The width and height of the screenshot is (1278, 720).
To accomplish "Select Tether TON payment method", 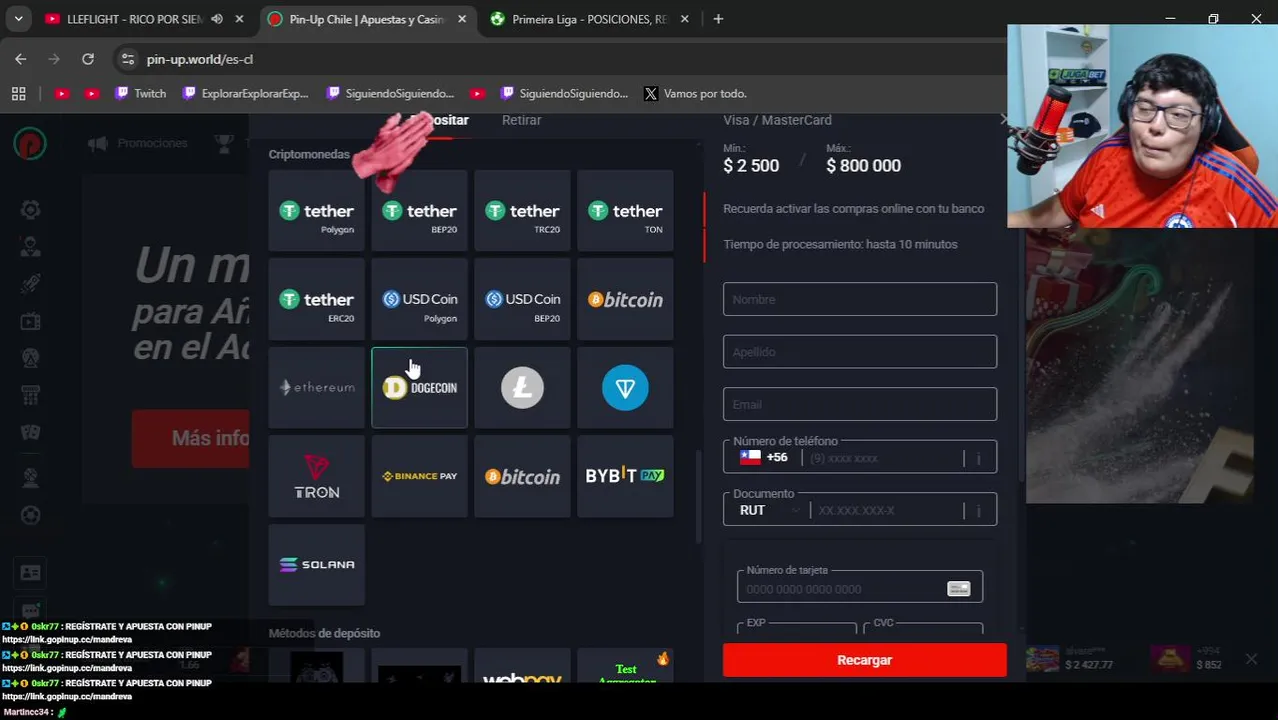I will pyautogui.click(x=625, y=211).
